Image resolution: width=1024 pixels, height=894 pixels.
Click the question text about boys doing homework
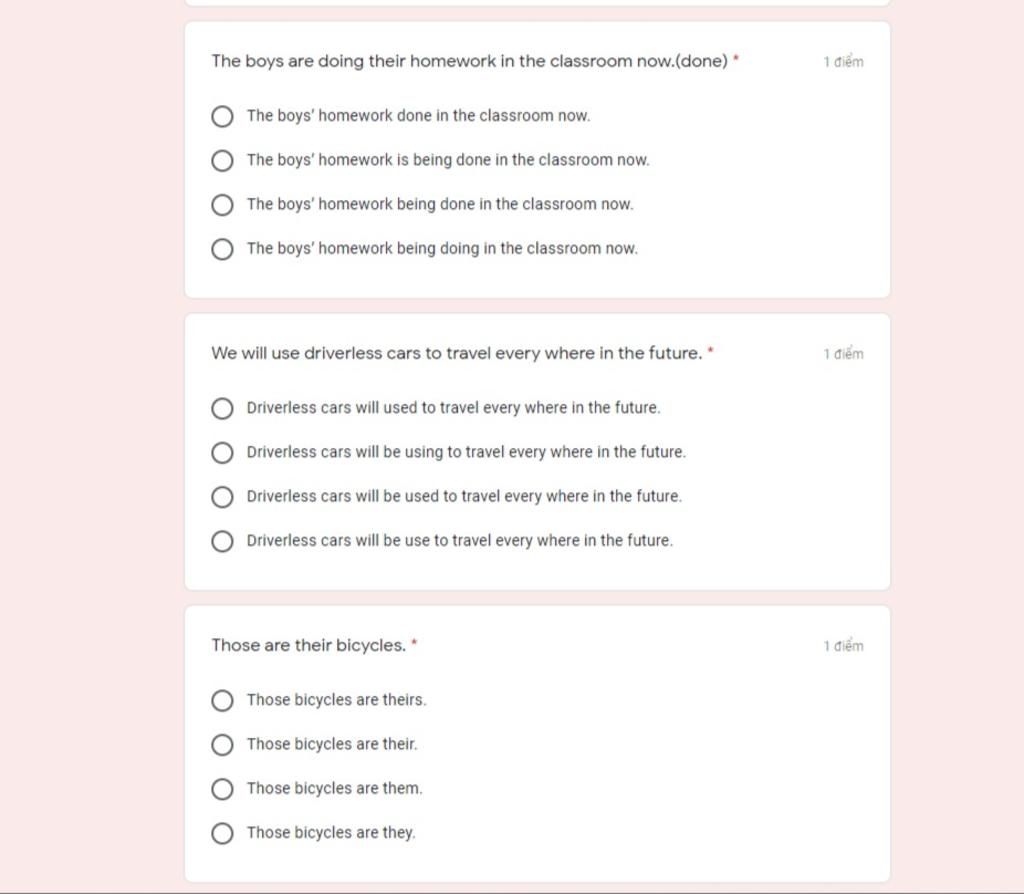[x=469, y=61]
